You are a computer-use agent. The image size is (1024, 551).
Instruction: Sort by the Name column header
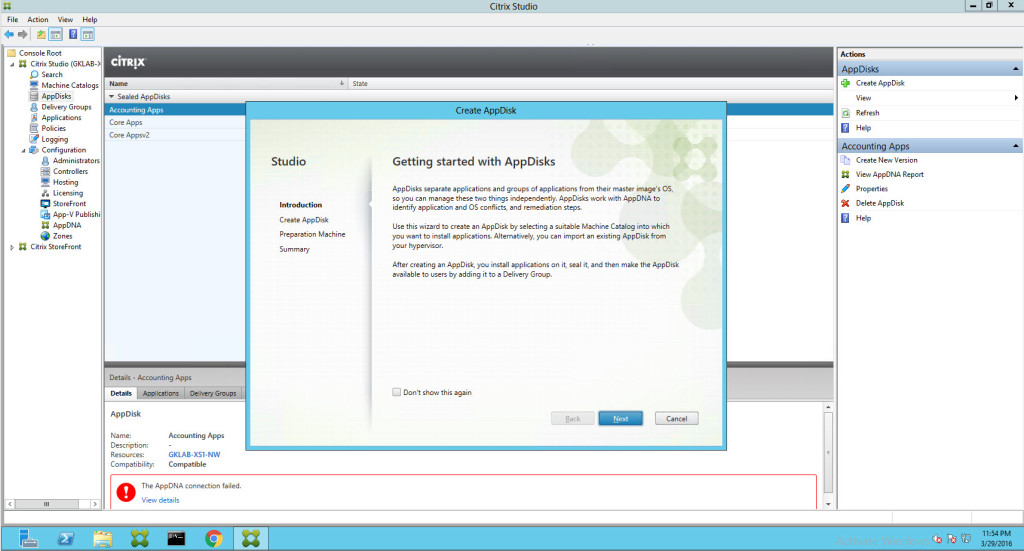pyautogui.click(x=225, y=84)
